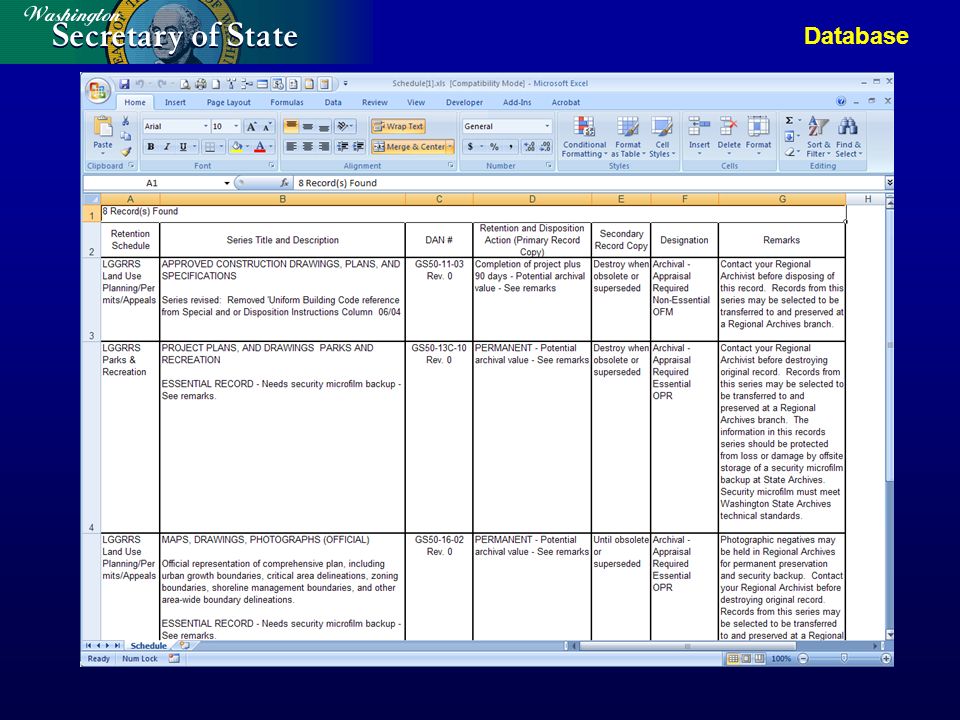The height and width of the screenshot is (720, 960).
Task: Open the Merge & Center dropdown arrow
Action: point(451,146)
